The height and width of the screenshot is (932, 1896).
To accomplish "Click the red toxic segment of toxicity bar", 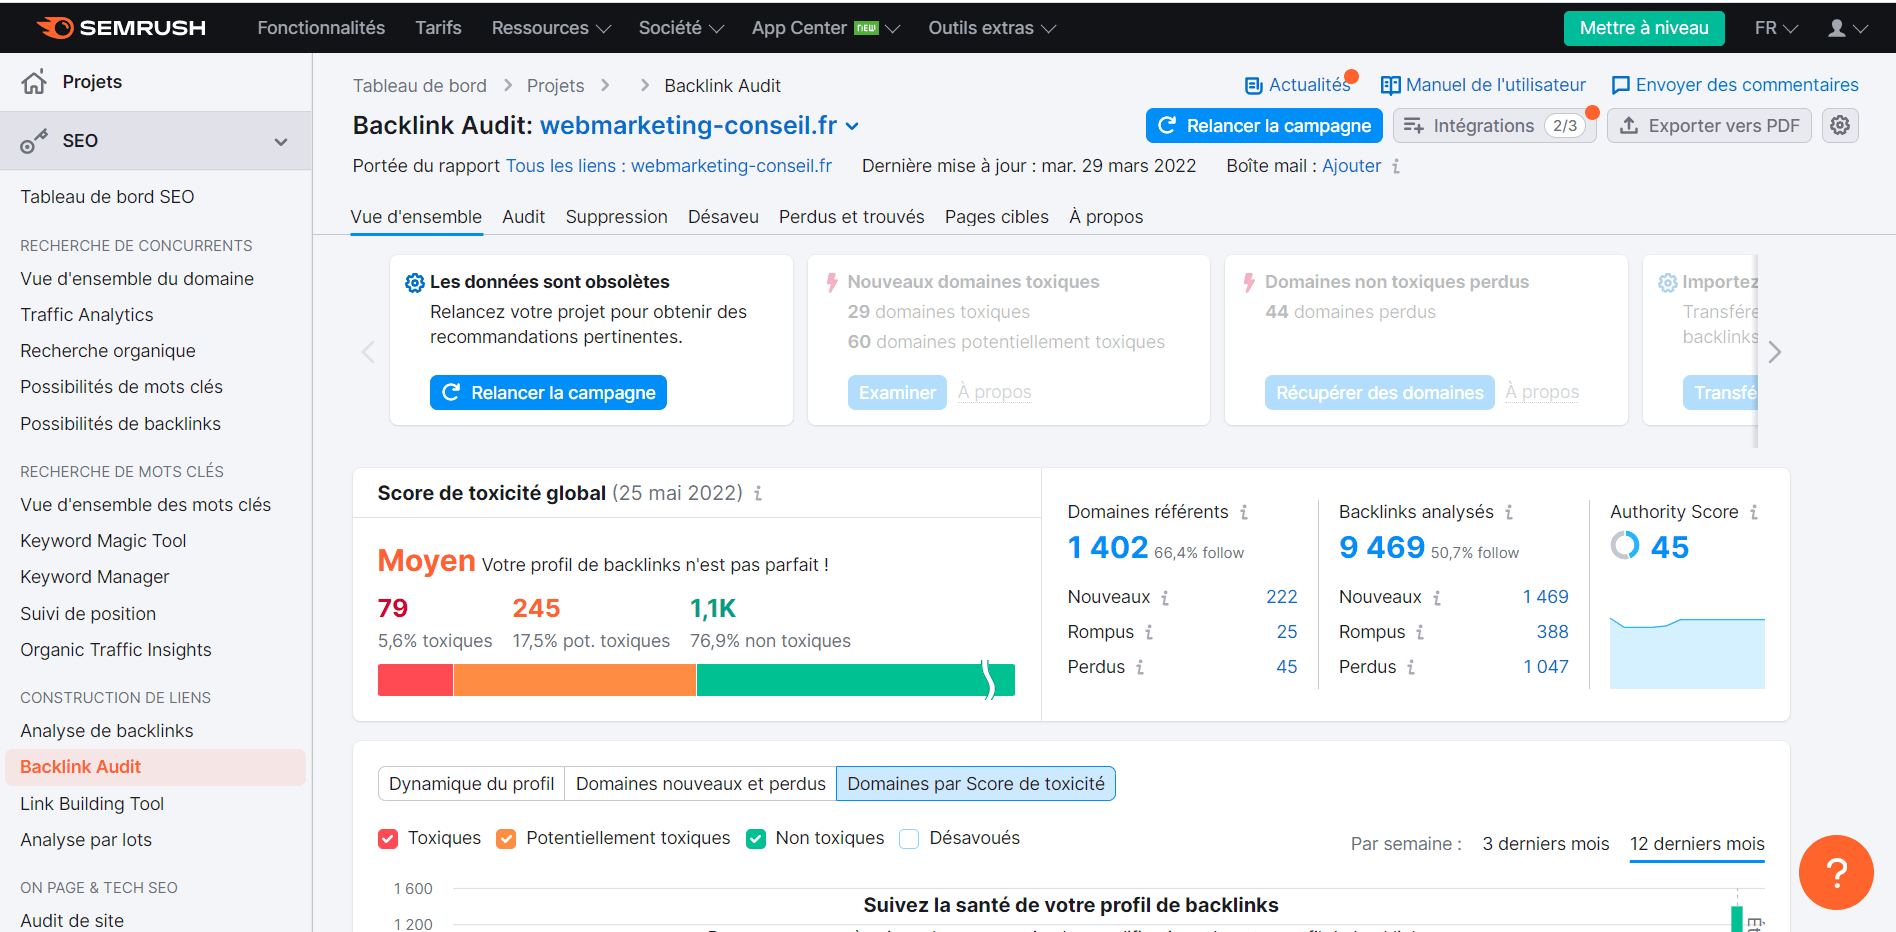I will (x=415, y=680).
